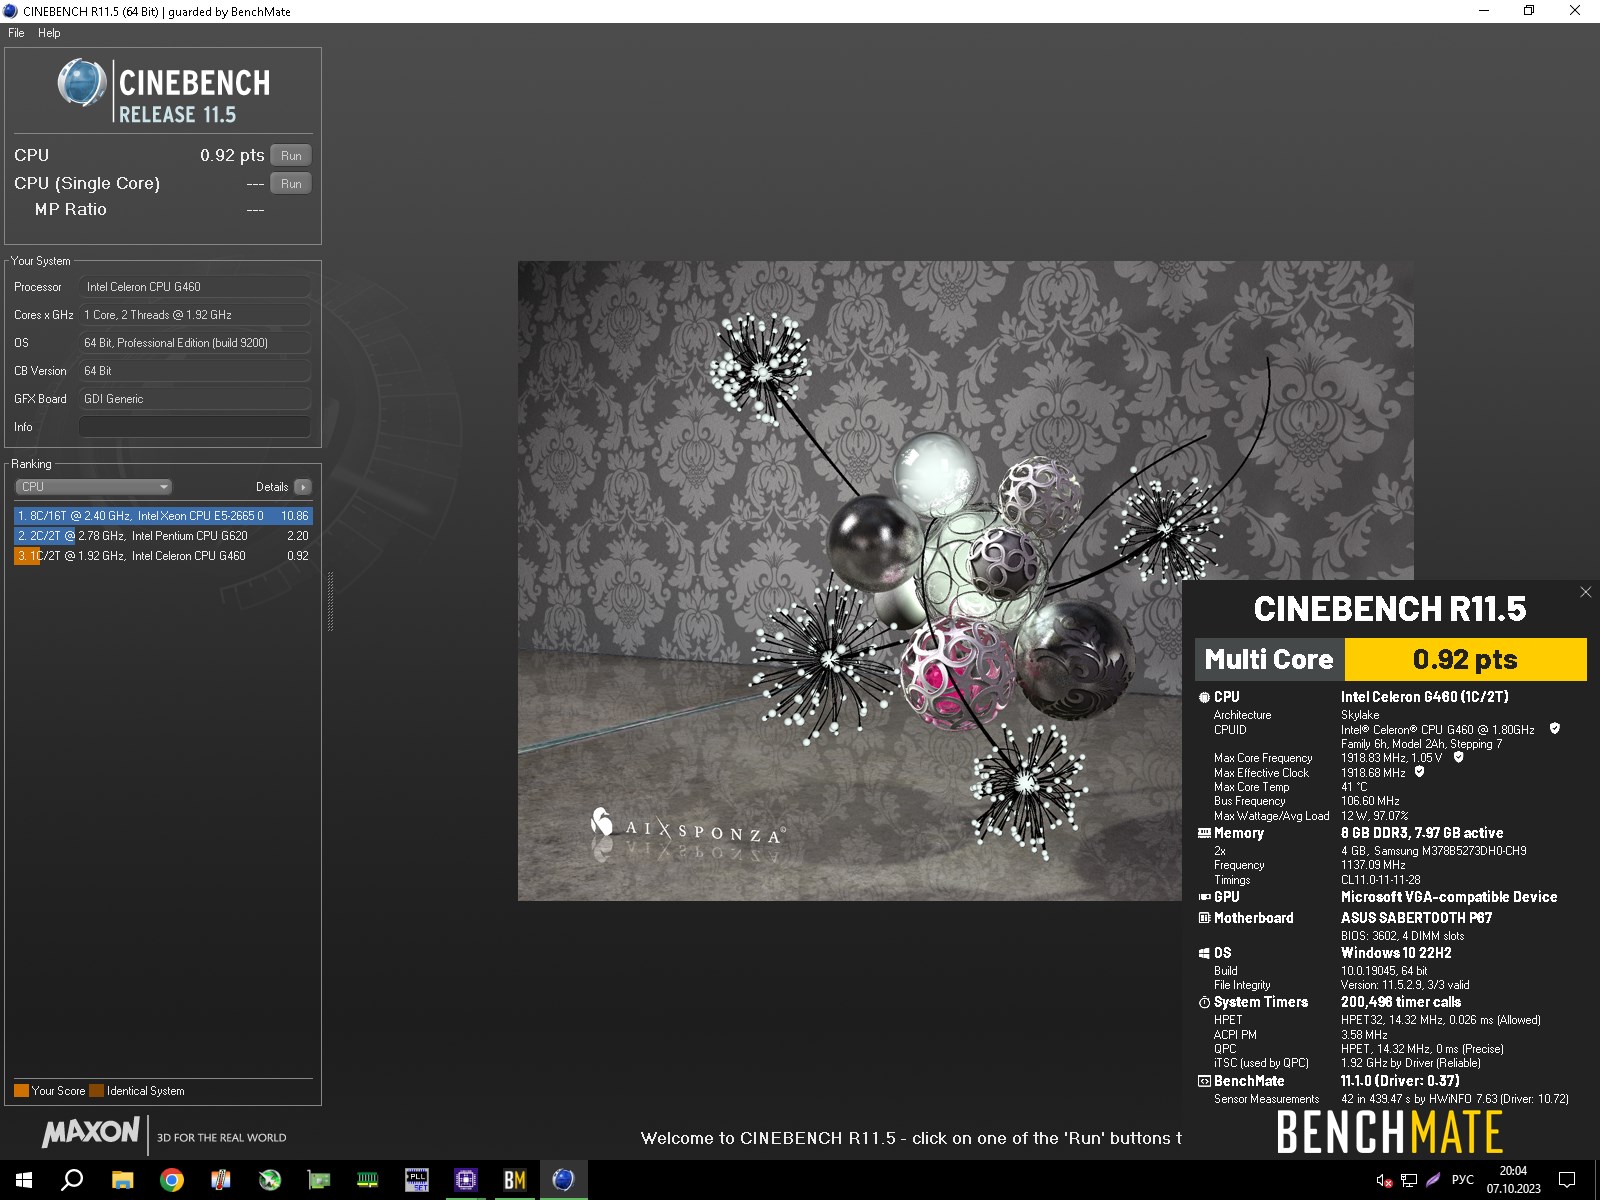
Task: Click the ASUS SABERTOOTH P67 motherboard text
Action: pyautogui.click(x=1416, y=918)
